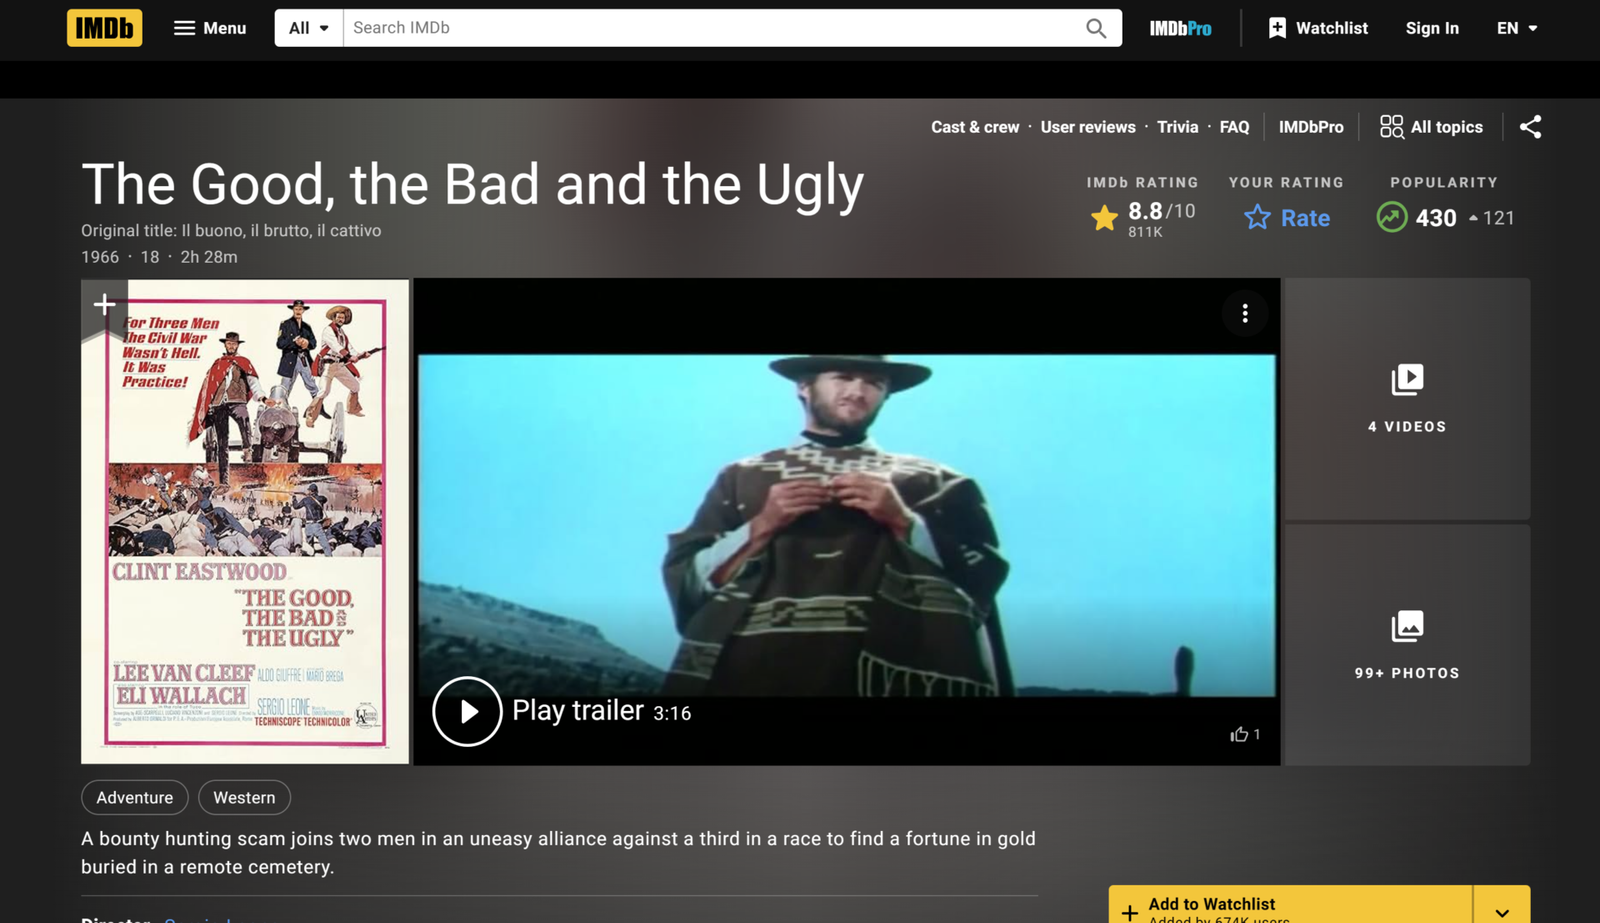Open the 99+ Photos gallery tile
The height and width of the screenshot is (923, 1600).
tap(1407, 645)
